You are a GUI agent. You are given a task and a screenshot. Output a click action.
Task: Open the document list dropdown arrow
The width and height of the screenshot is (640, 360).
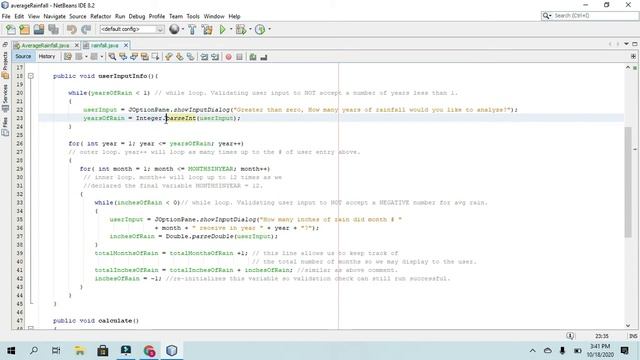pos(626,44)
